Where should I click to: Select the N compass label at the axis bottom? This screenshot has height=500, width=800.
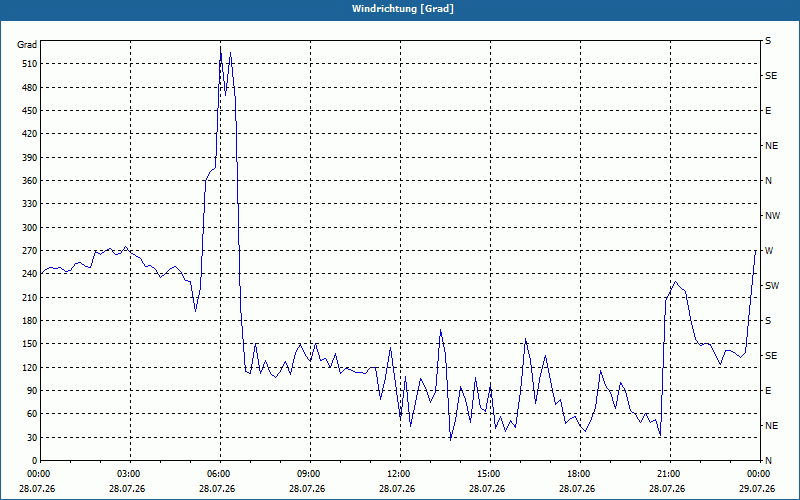pyautogui.click(x=769, y=461)
